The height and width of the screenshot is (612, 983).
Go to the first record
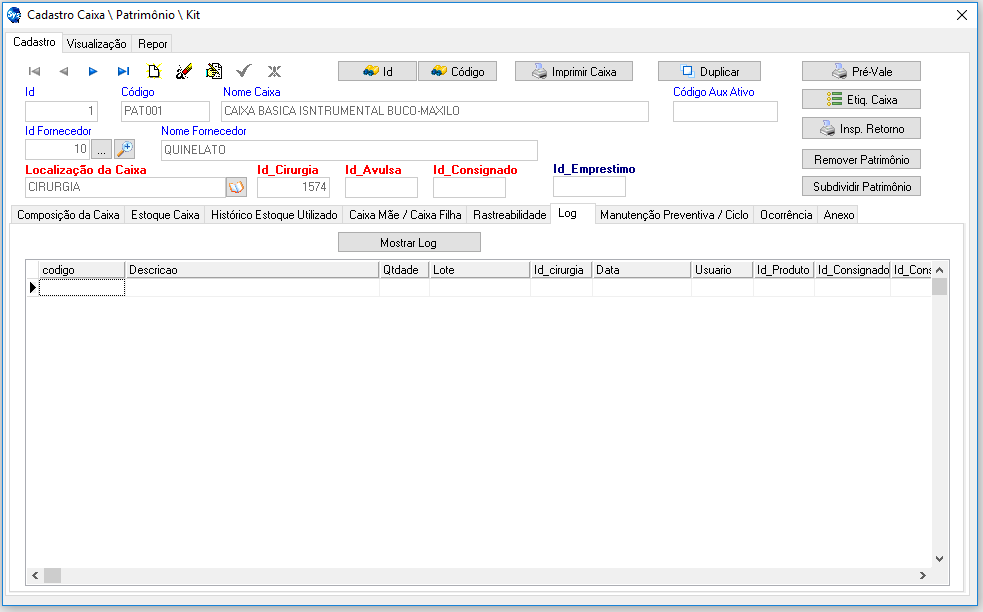click(34, 71)
